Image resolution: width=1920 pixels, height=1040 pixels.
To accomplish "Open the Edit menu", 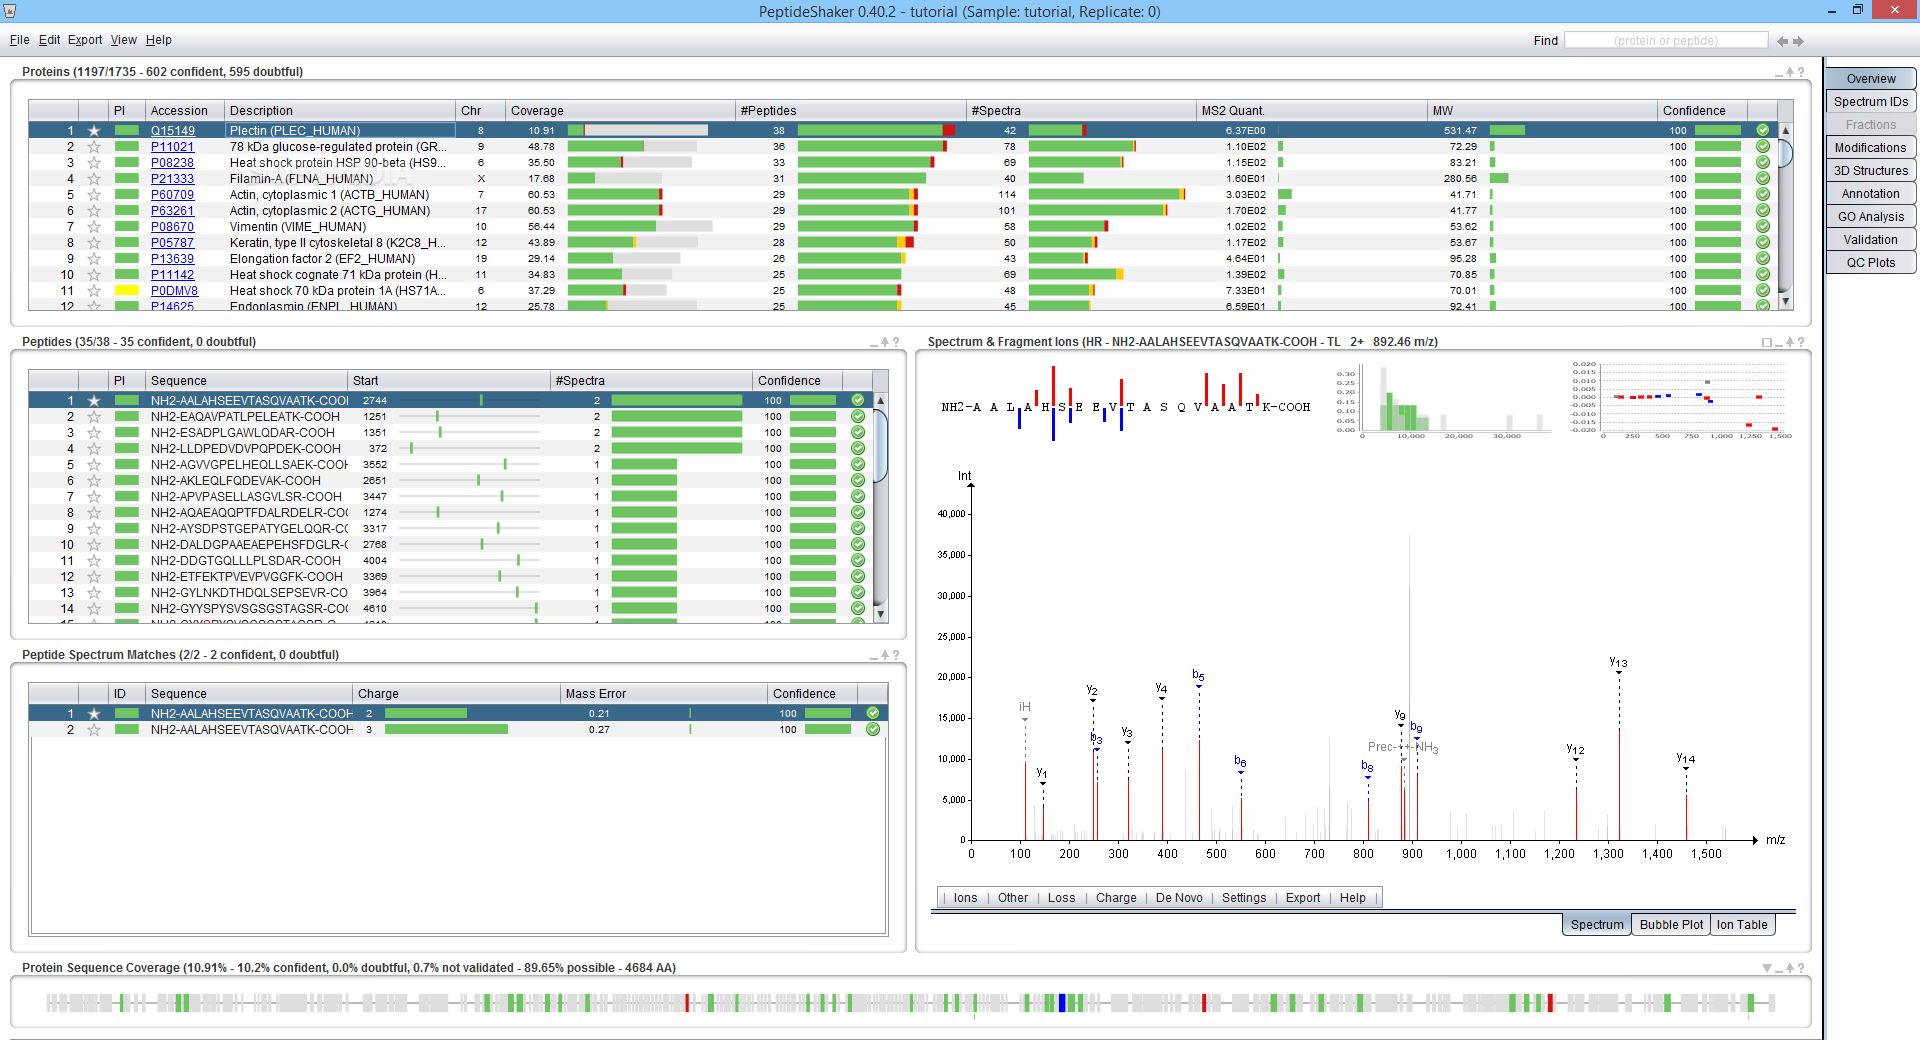I will click(x=49, y=40).
